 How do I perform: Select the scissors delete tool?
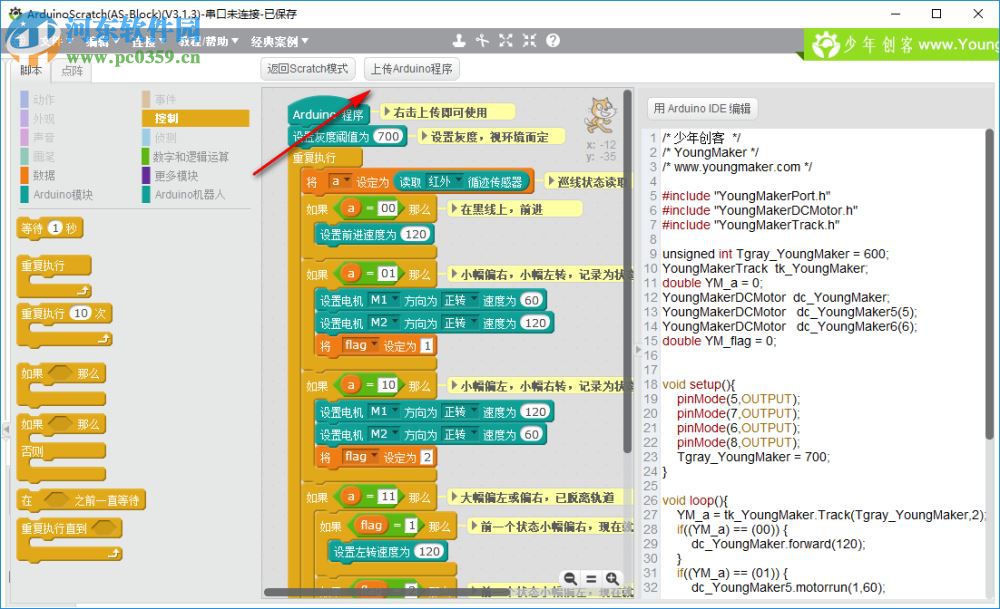click(x=481, y=40)
